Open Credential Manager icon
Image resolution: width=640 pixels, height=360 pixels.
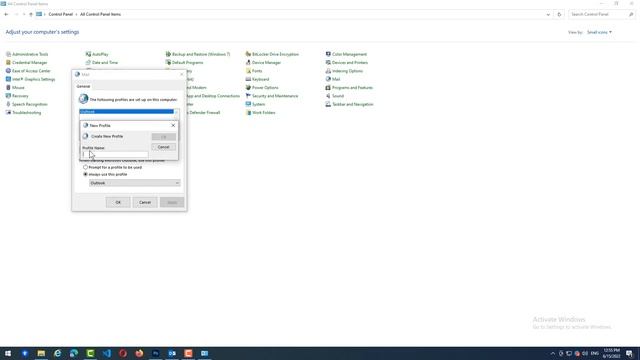(x=8, y=62)
